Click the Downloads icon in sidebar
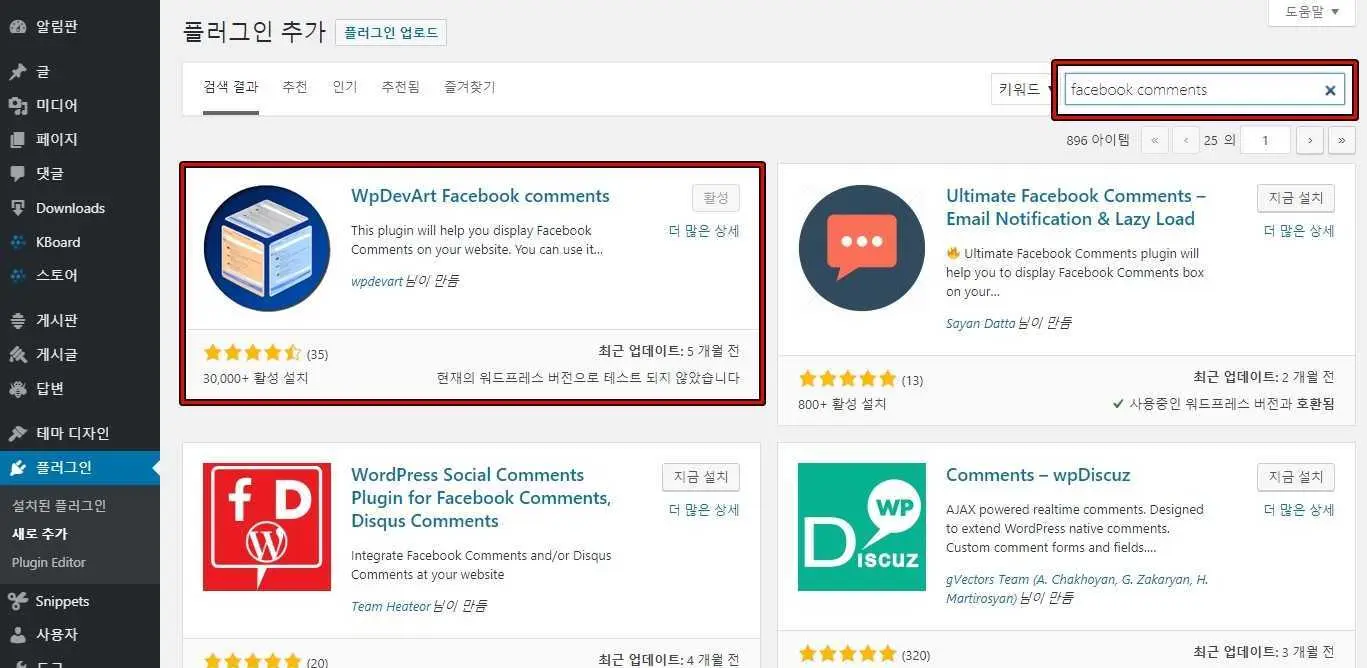This screenshot has height=668, width=1367. pyautogui.click(x=18, y=208)
